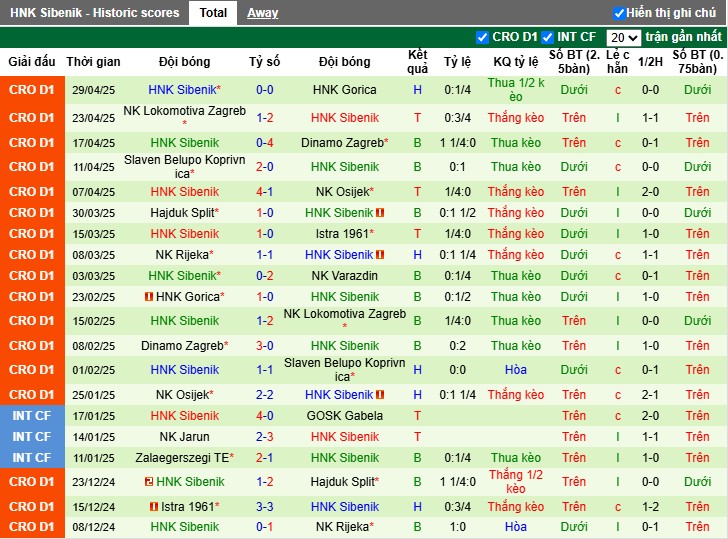
Task: Click the date 08/12/24
Action: click(x=93, y=527)
